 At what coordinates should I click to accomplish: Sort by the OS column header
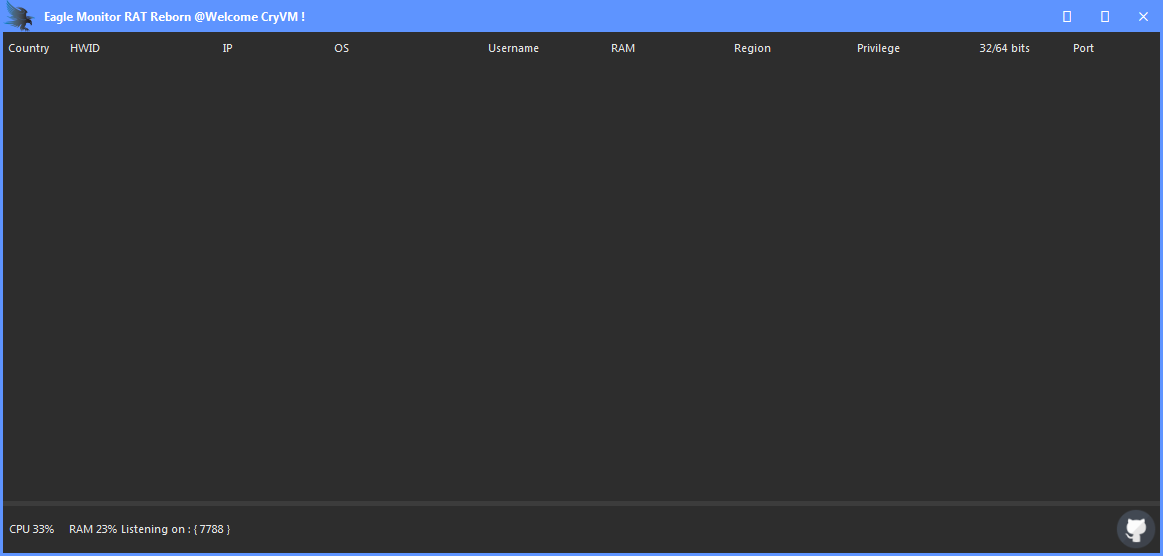point(341,48)
